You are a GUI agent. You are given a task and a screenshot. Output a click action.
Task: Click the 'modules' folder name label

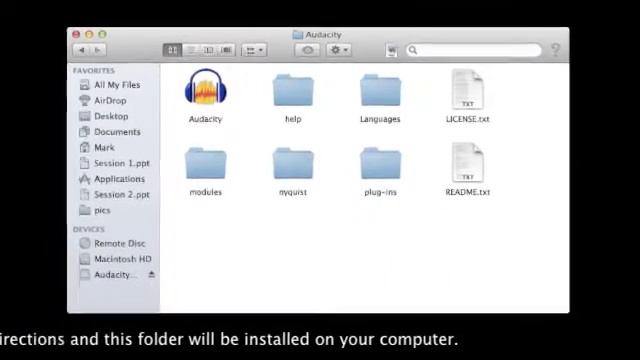(205, 192)
